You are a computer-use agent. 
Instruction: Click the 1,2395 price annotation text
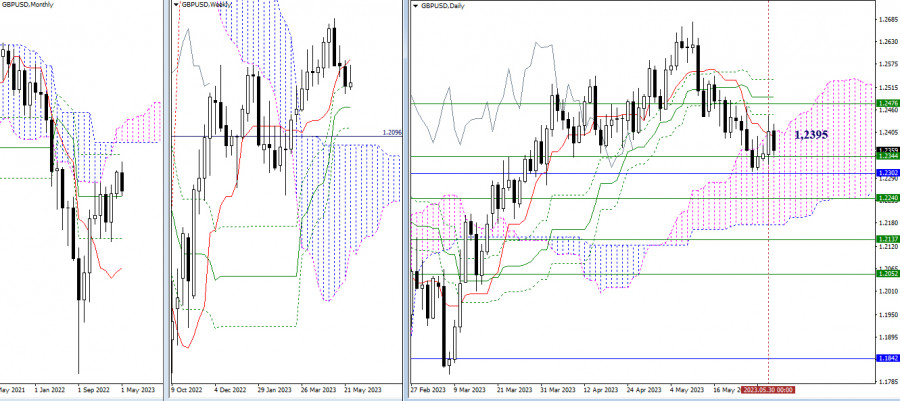tap(811, 134)
